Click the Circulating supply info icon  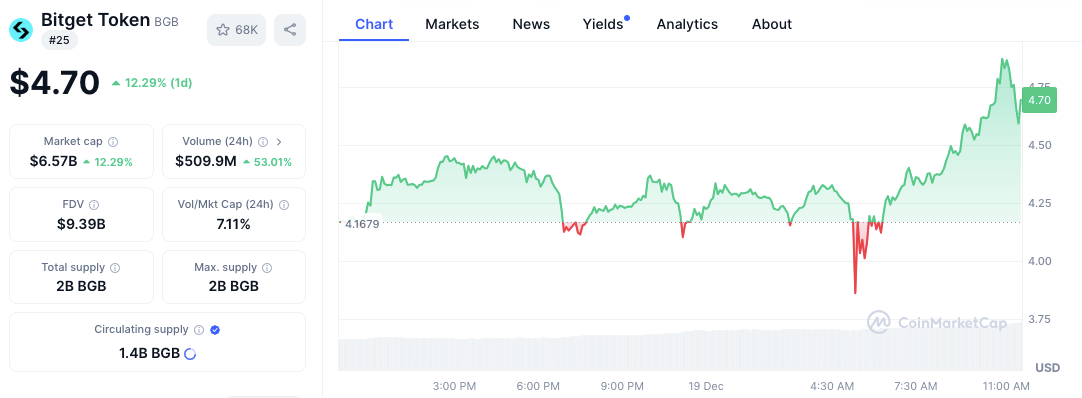point(199,330)
